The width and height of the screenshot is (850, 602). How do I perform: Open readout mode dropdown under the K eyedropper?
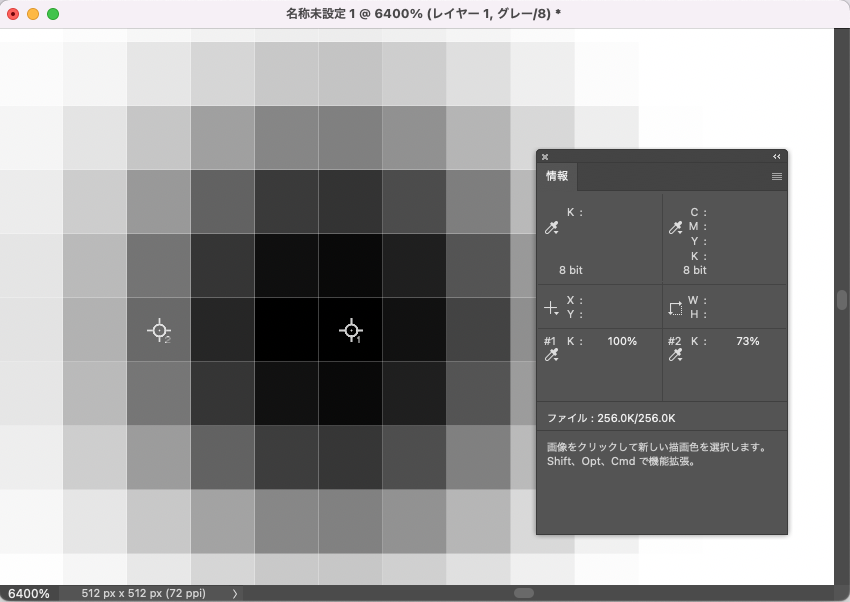click(x=558, y=234)
